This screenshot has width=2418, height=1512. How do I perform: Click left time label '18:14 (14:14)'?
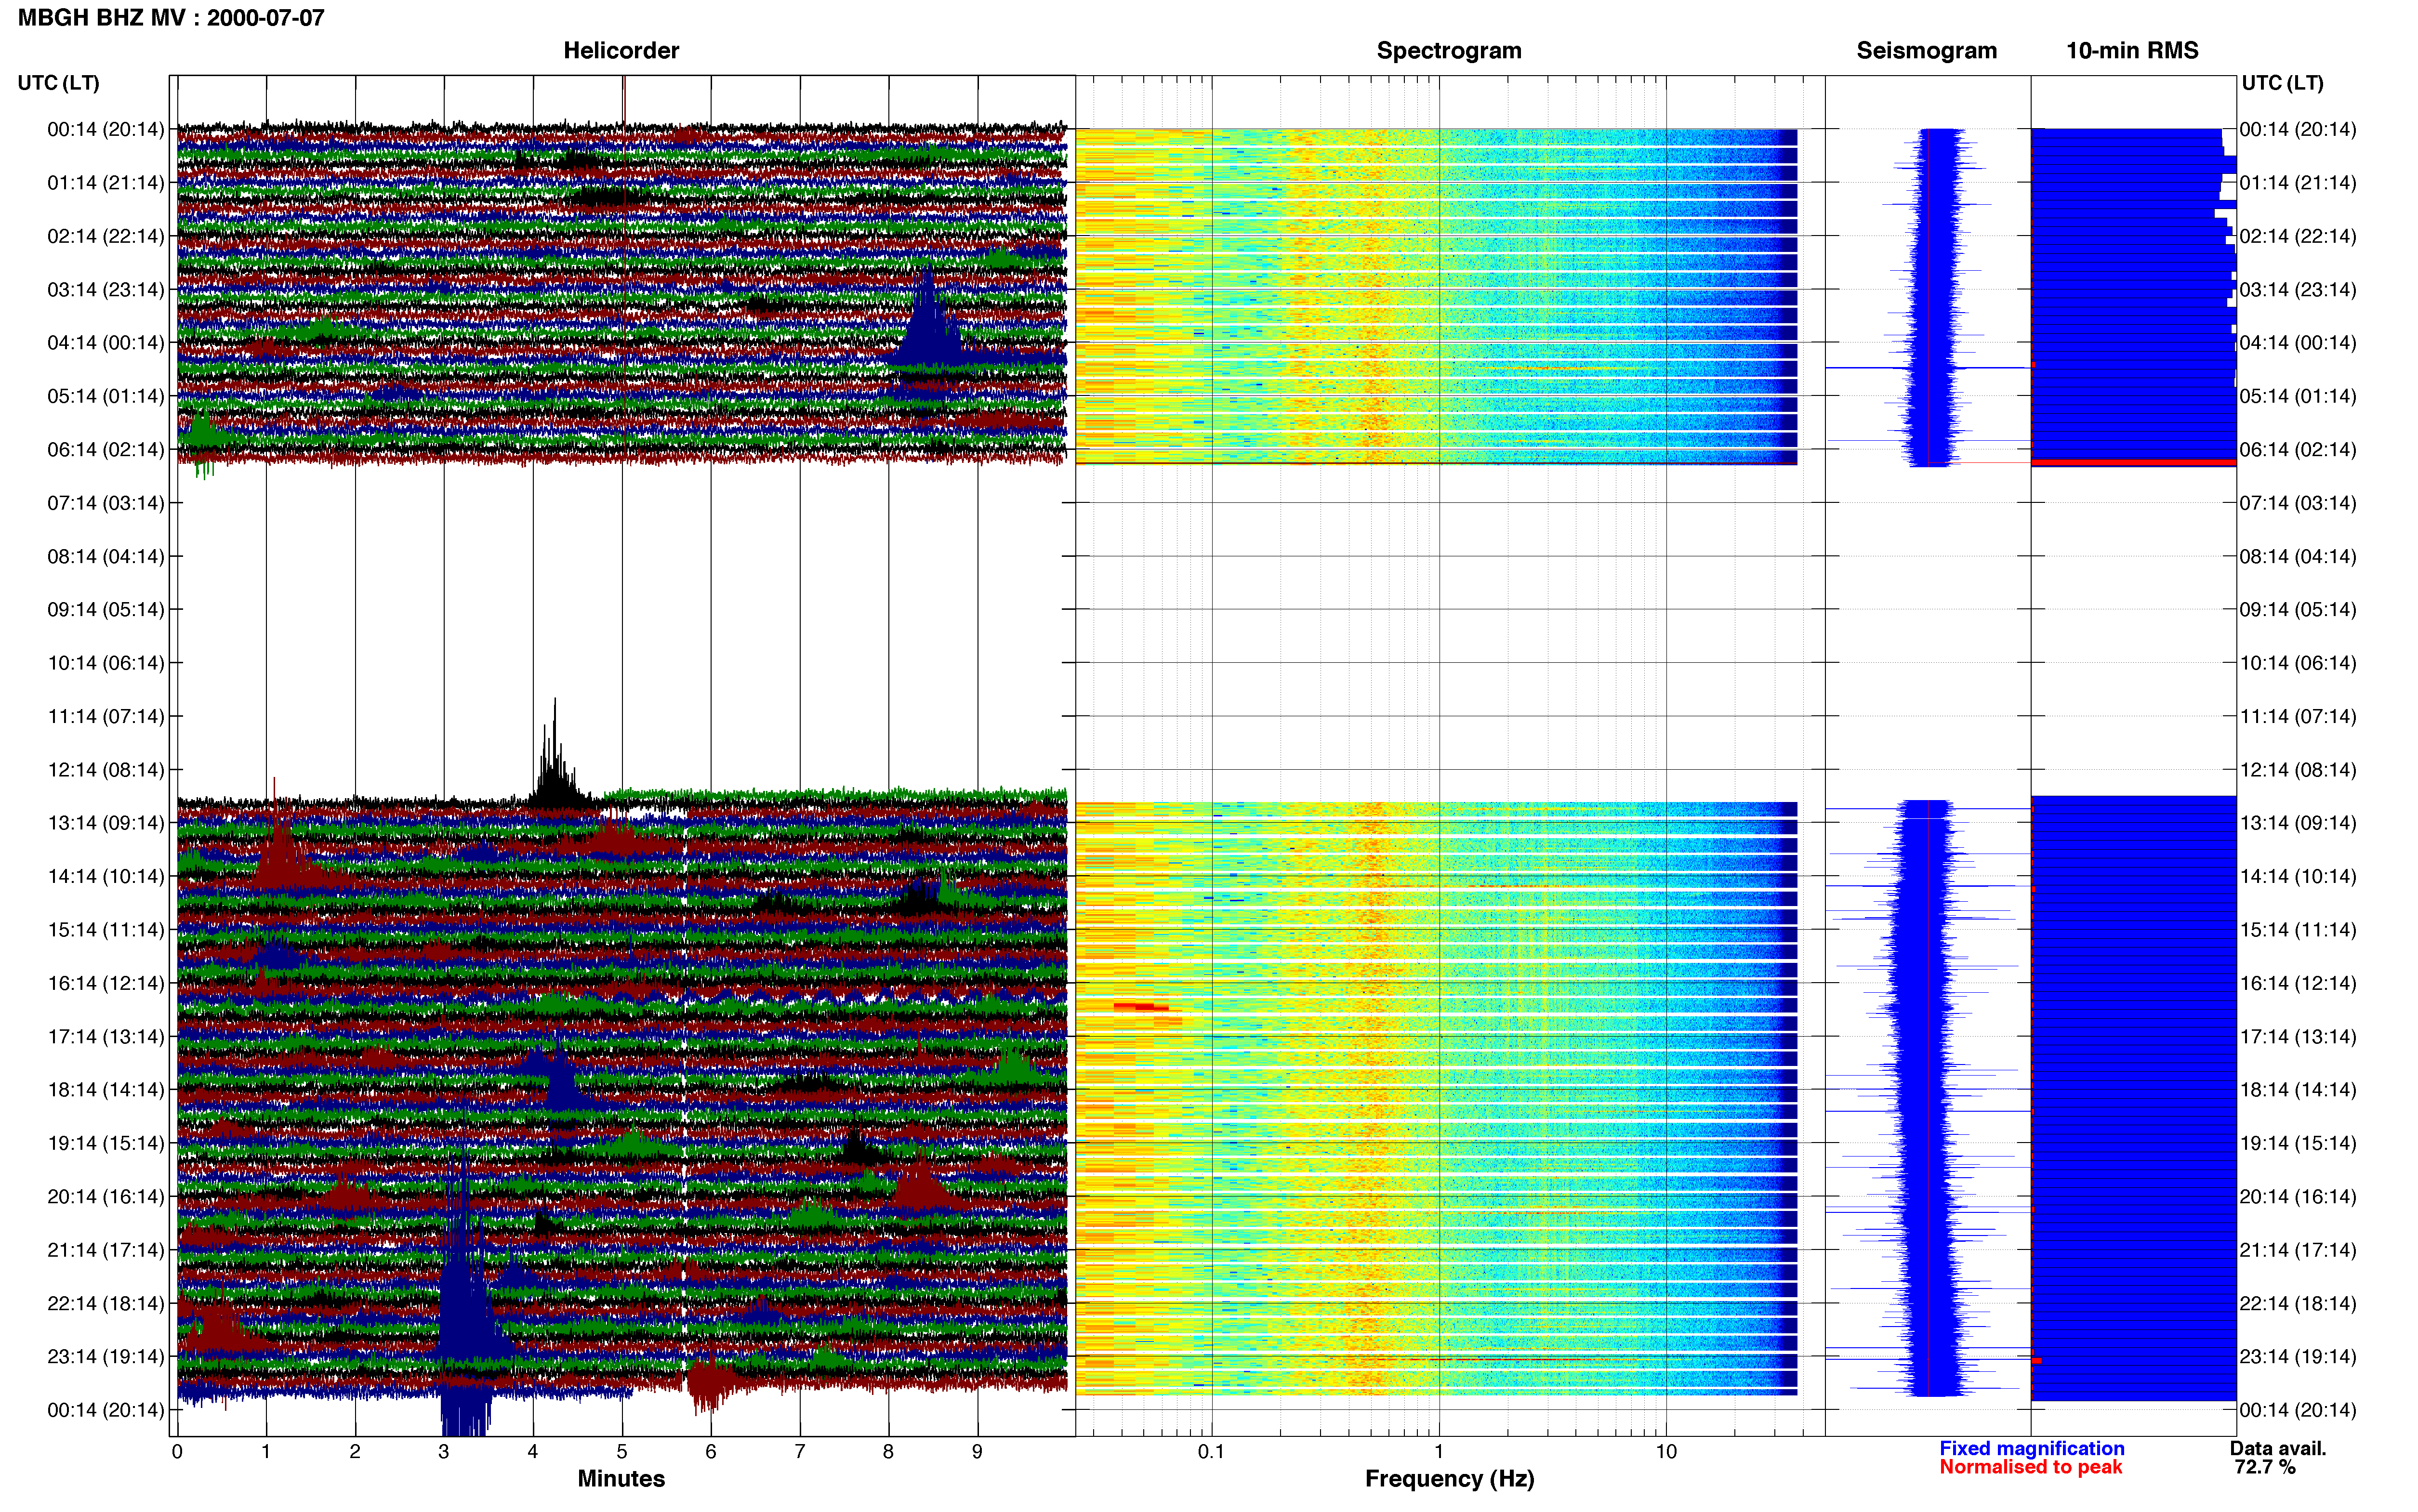(x=106, y=1090)
